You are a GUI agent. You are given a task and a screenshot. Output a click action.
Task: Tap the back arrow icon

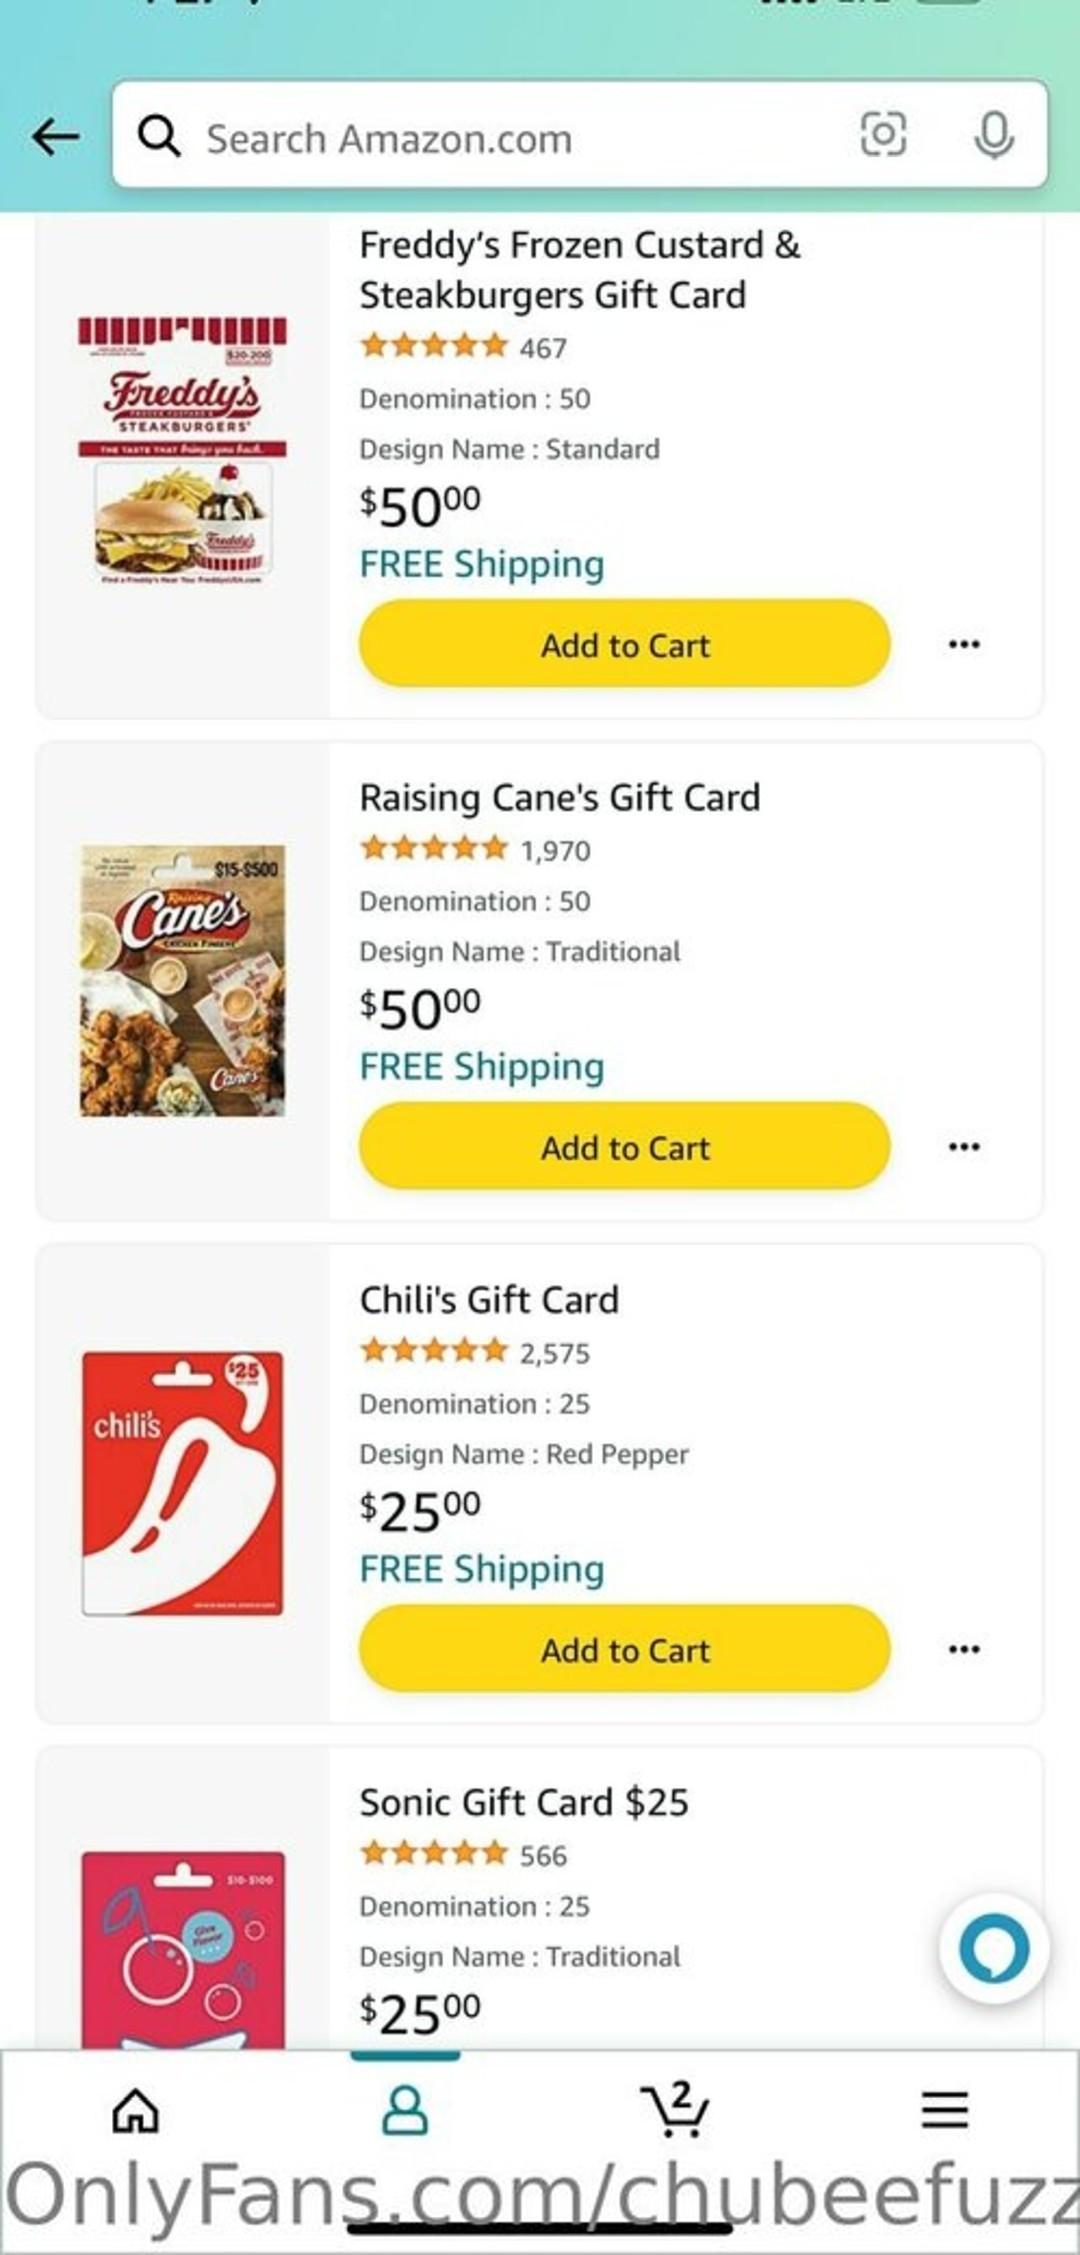click(56, 136)
